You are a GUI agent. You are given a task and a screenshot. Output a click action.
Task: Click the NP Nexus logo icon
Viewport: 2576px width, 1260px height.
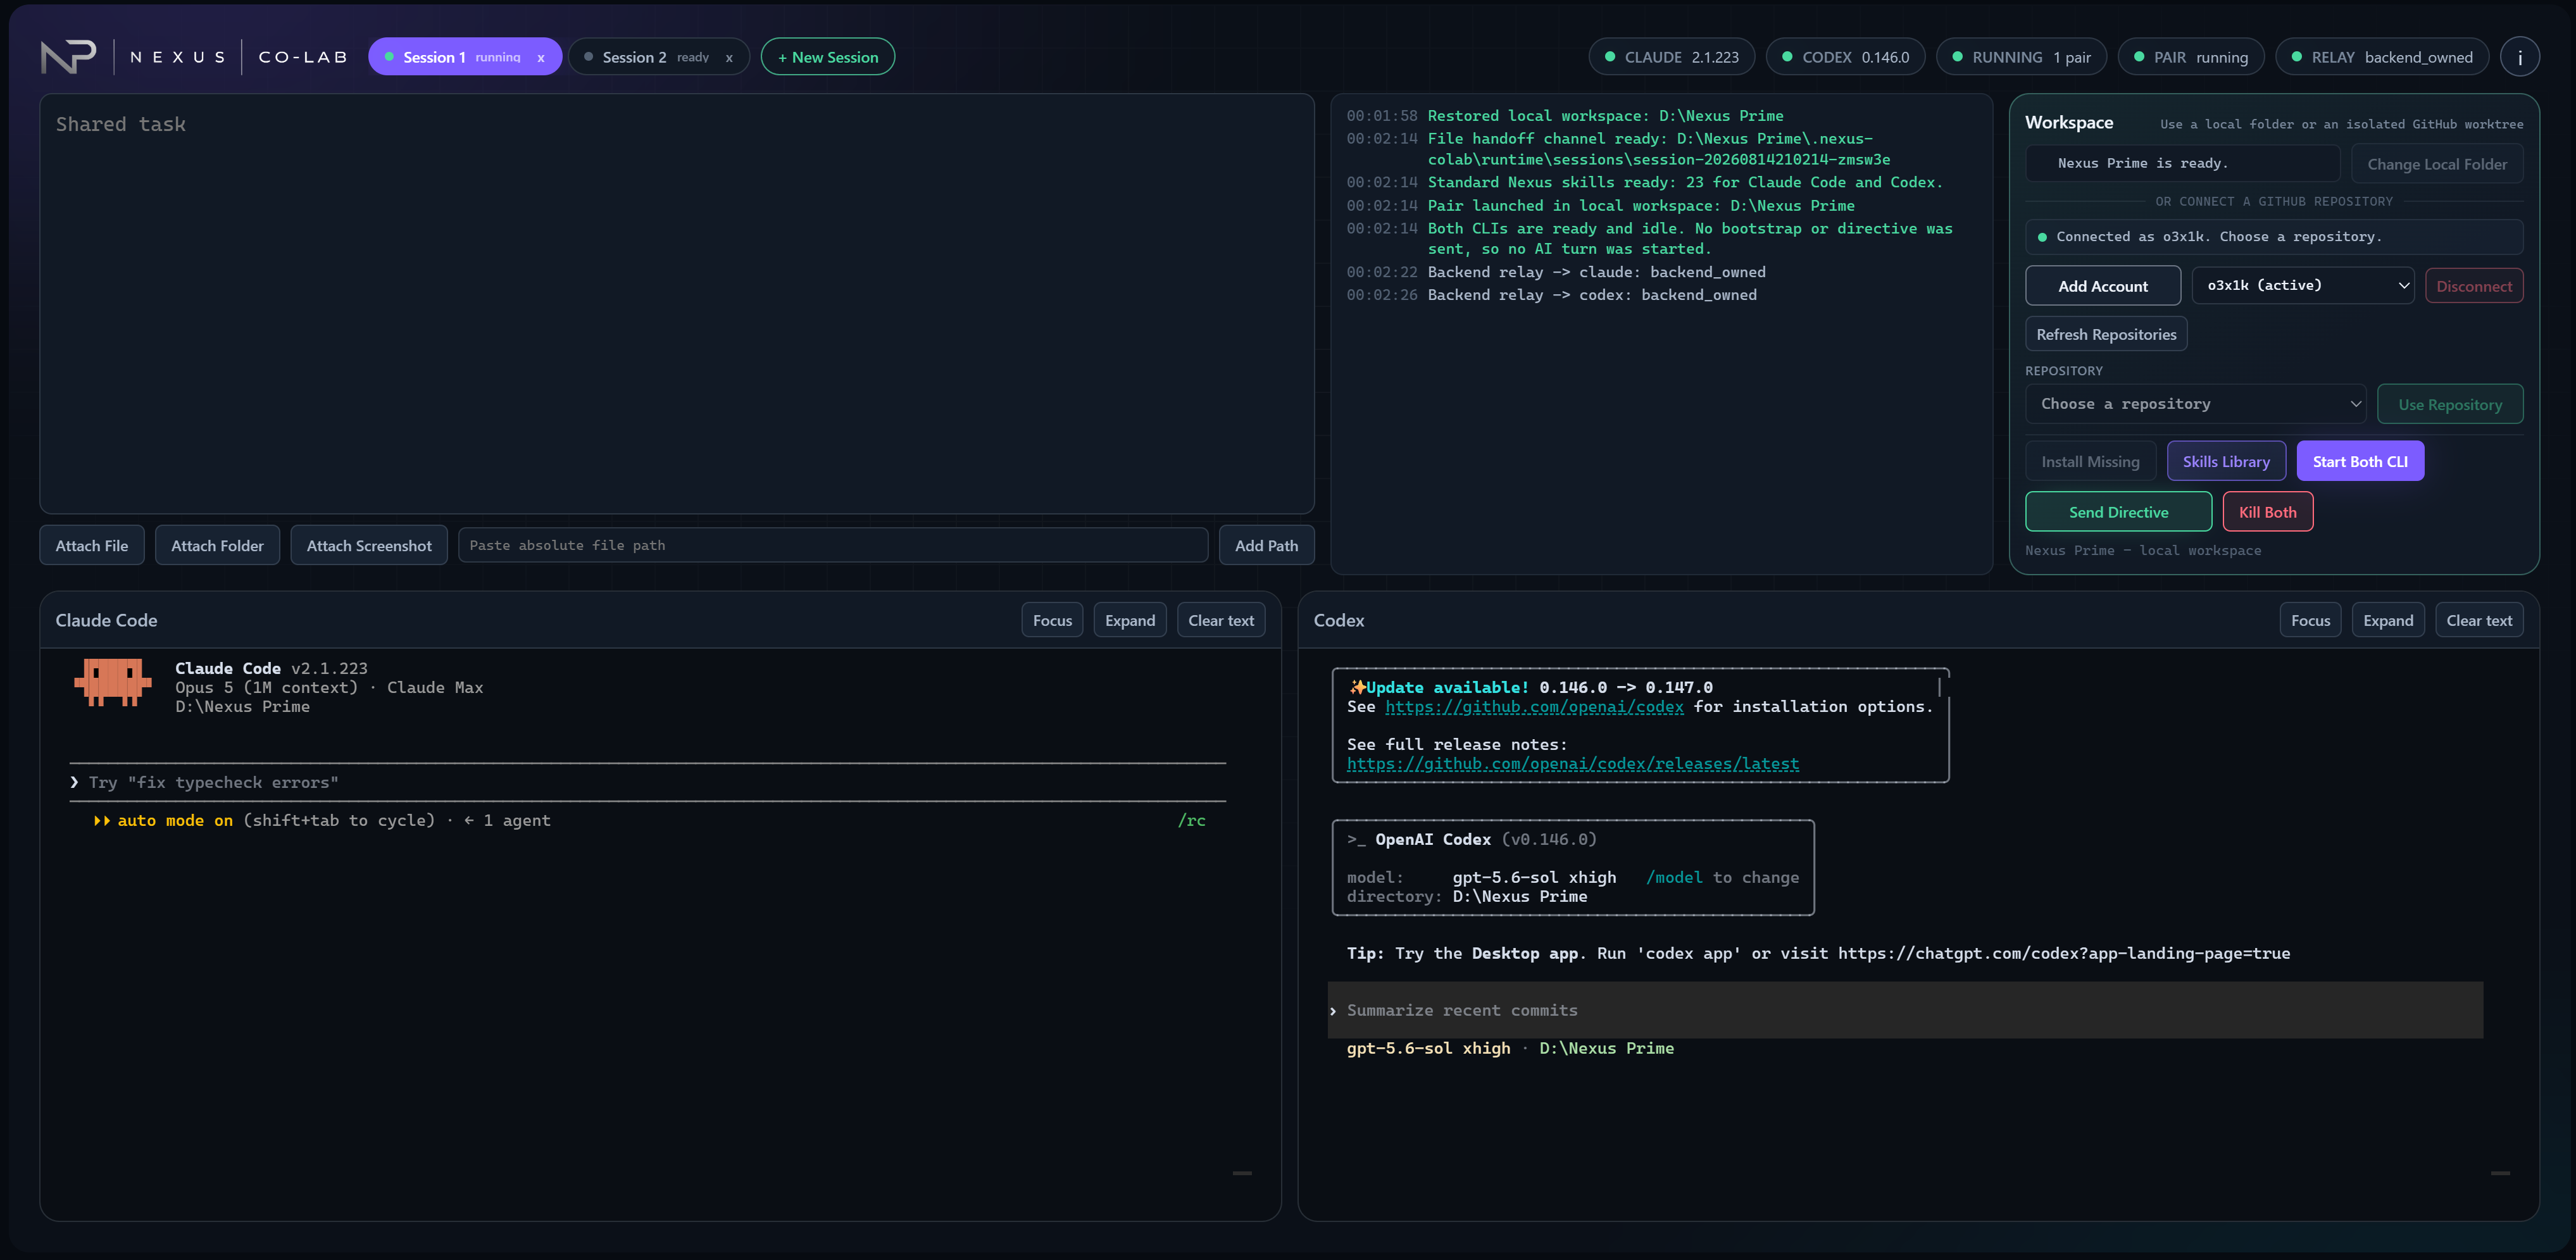tap(68, 57)
